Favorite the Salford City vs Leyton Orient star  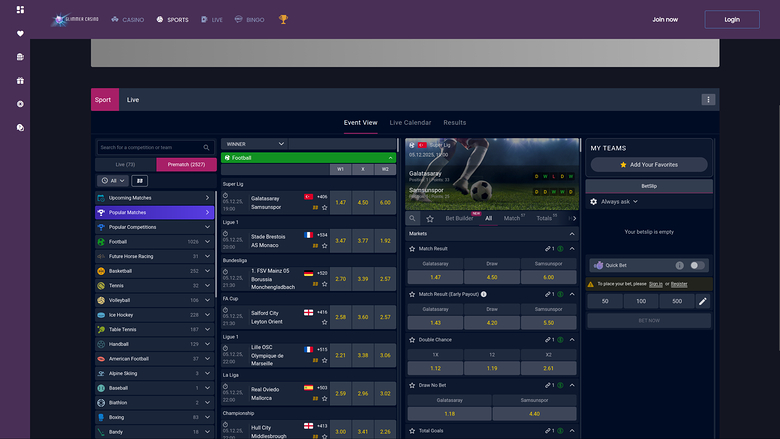click(325, 322)
